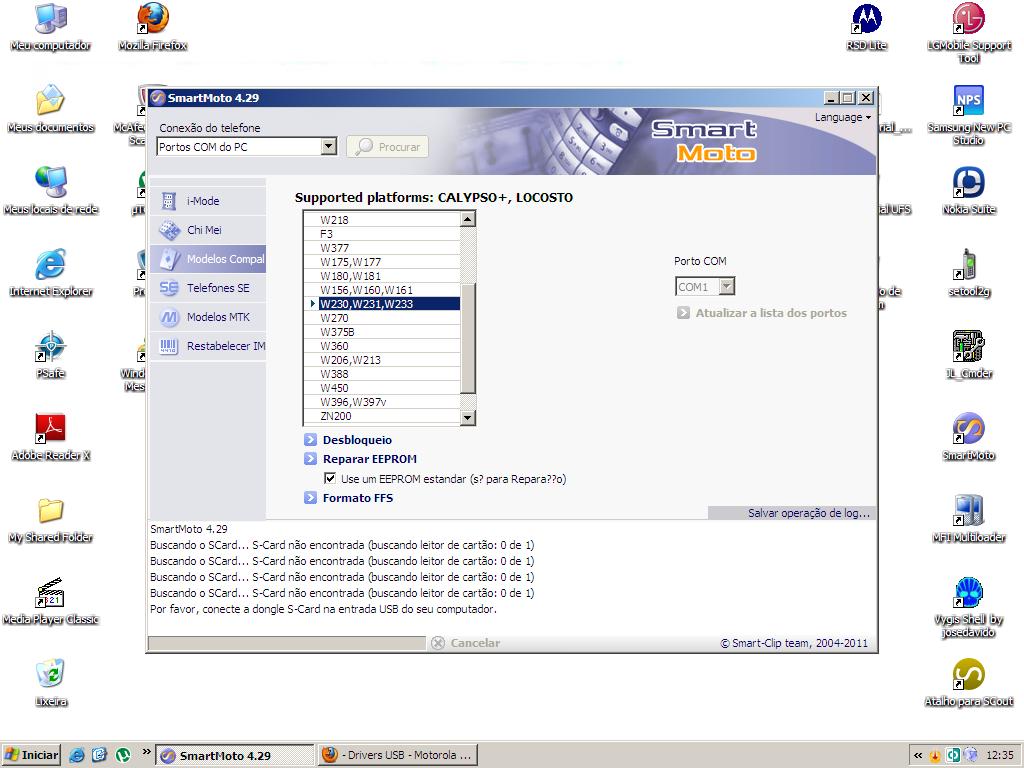The width and height of the screenshot is (1024, 768).
Task: Select Chi Mei sidebar tab
Action: (x=208, y=230)
